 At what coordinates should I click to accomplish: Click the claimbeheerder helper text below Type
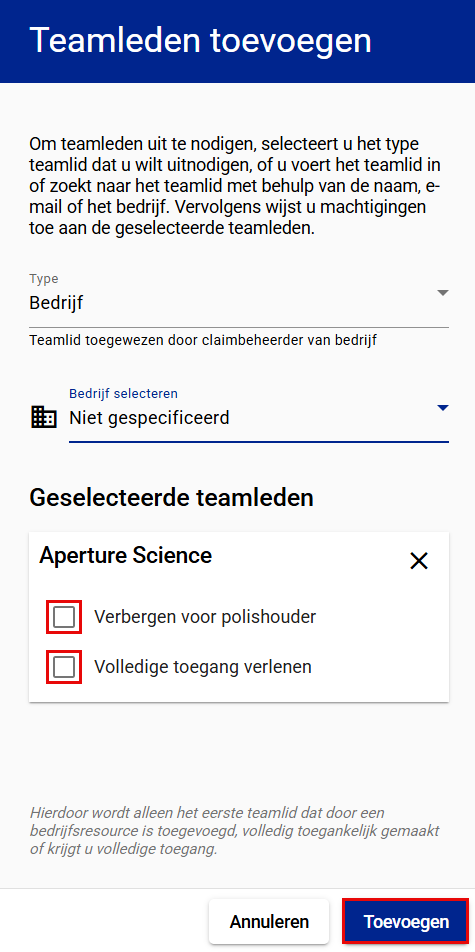click(x=203, y=341)
